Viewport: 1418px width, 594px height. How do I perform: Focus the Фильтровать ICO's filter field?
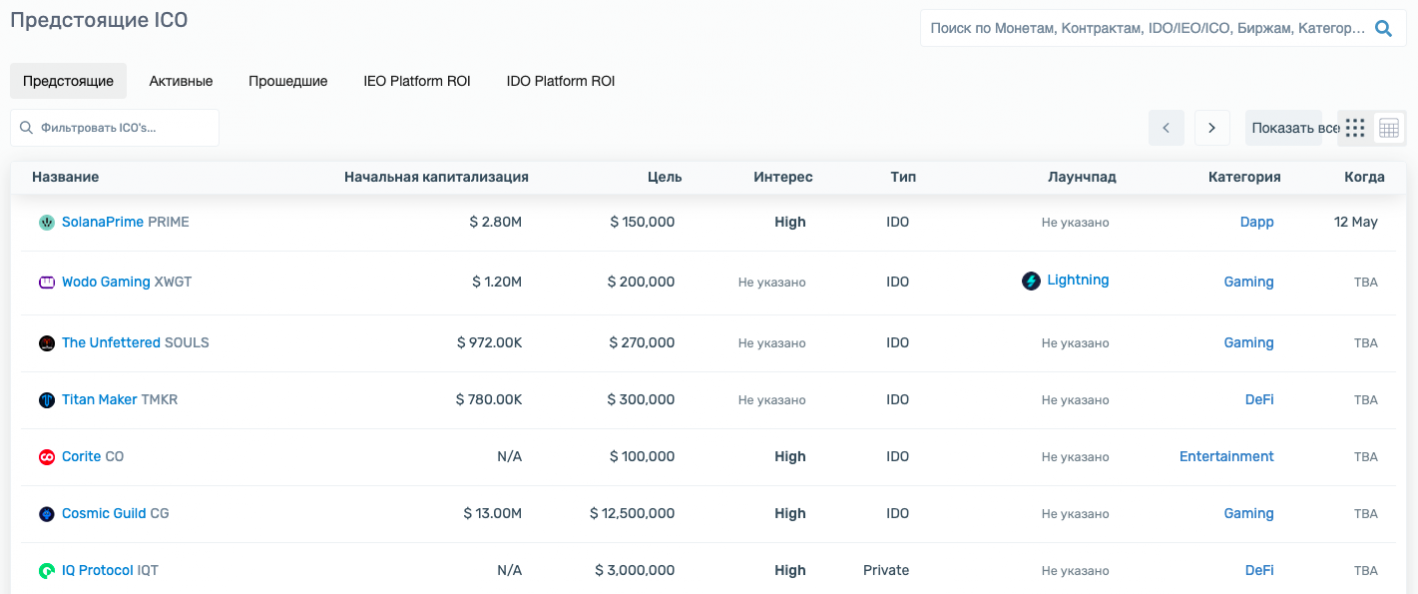115,128
